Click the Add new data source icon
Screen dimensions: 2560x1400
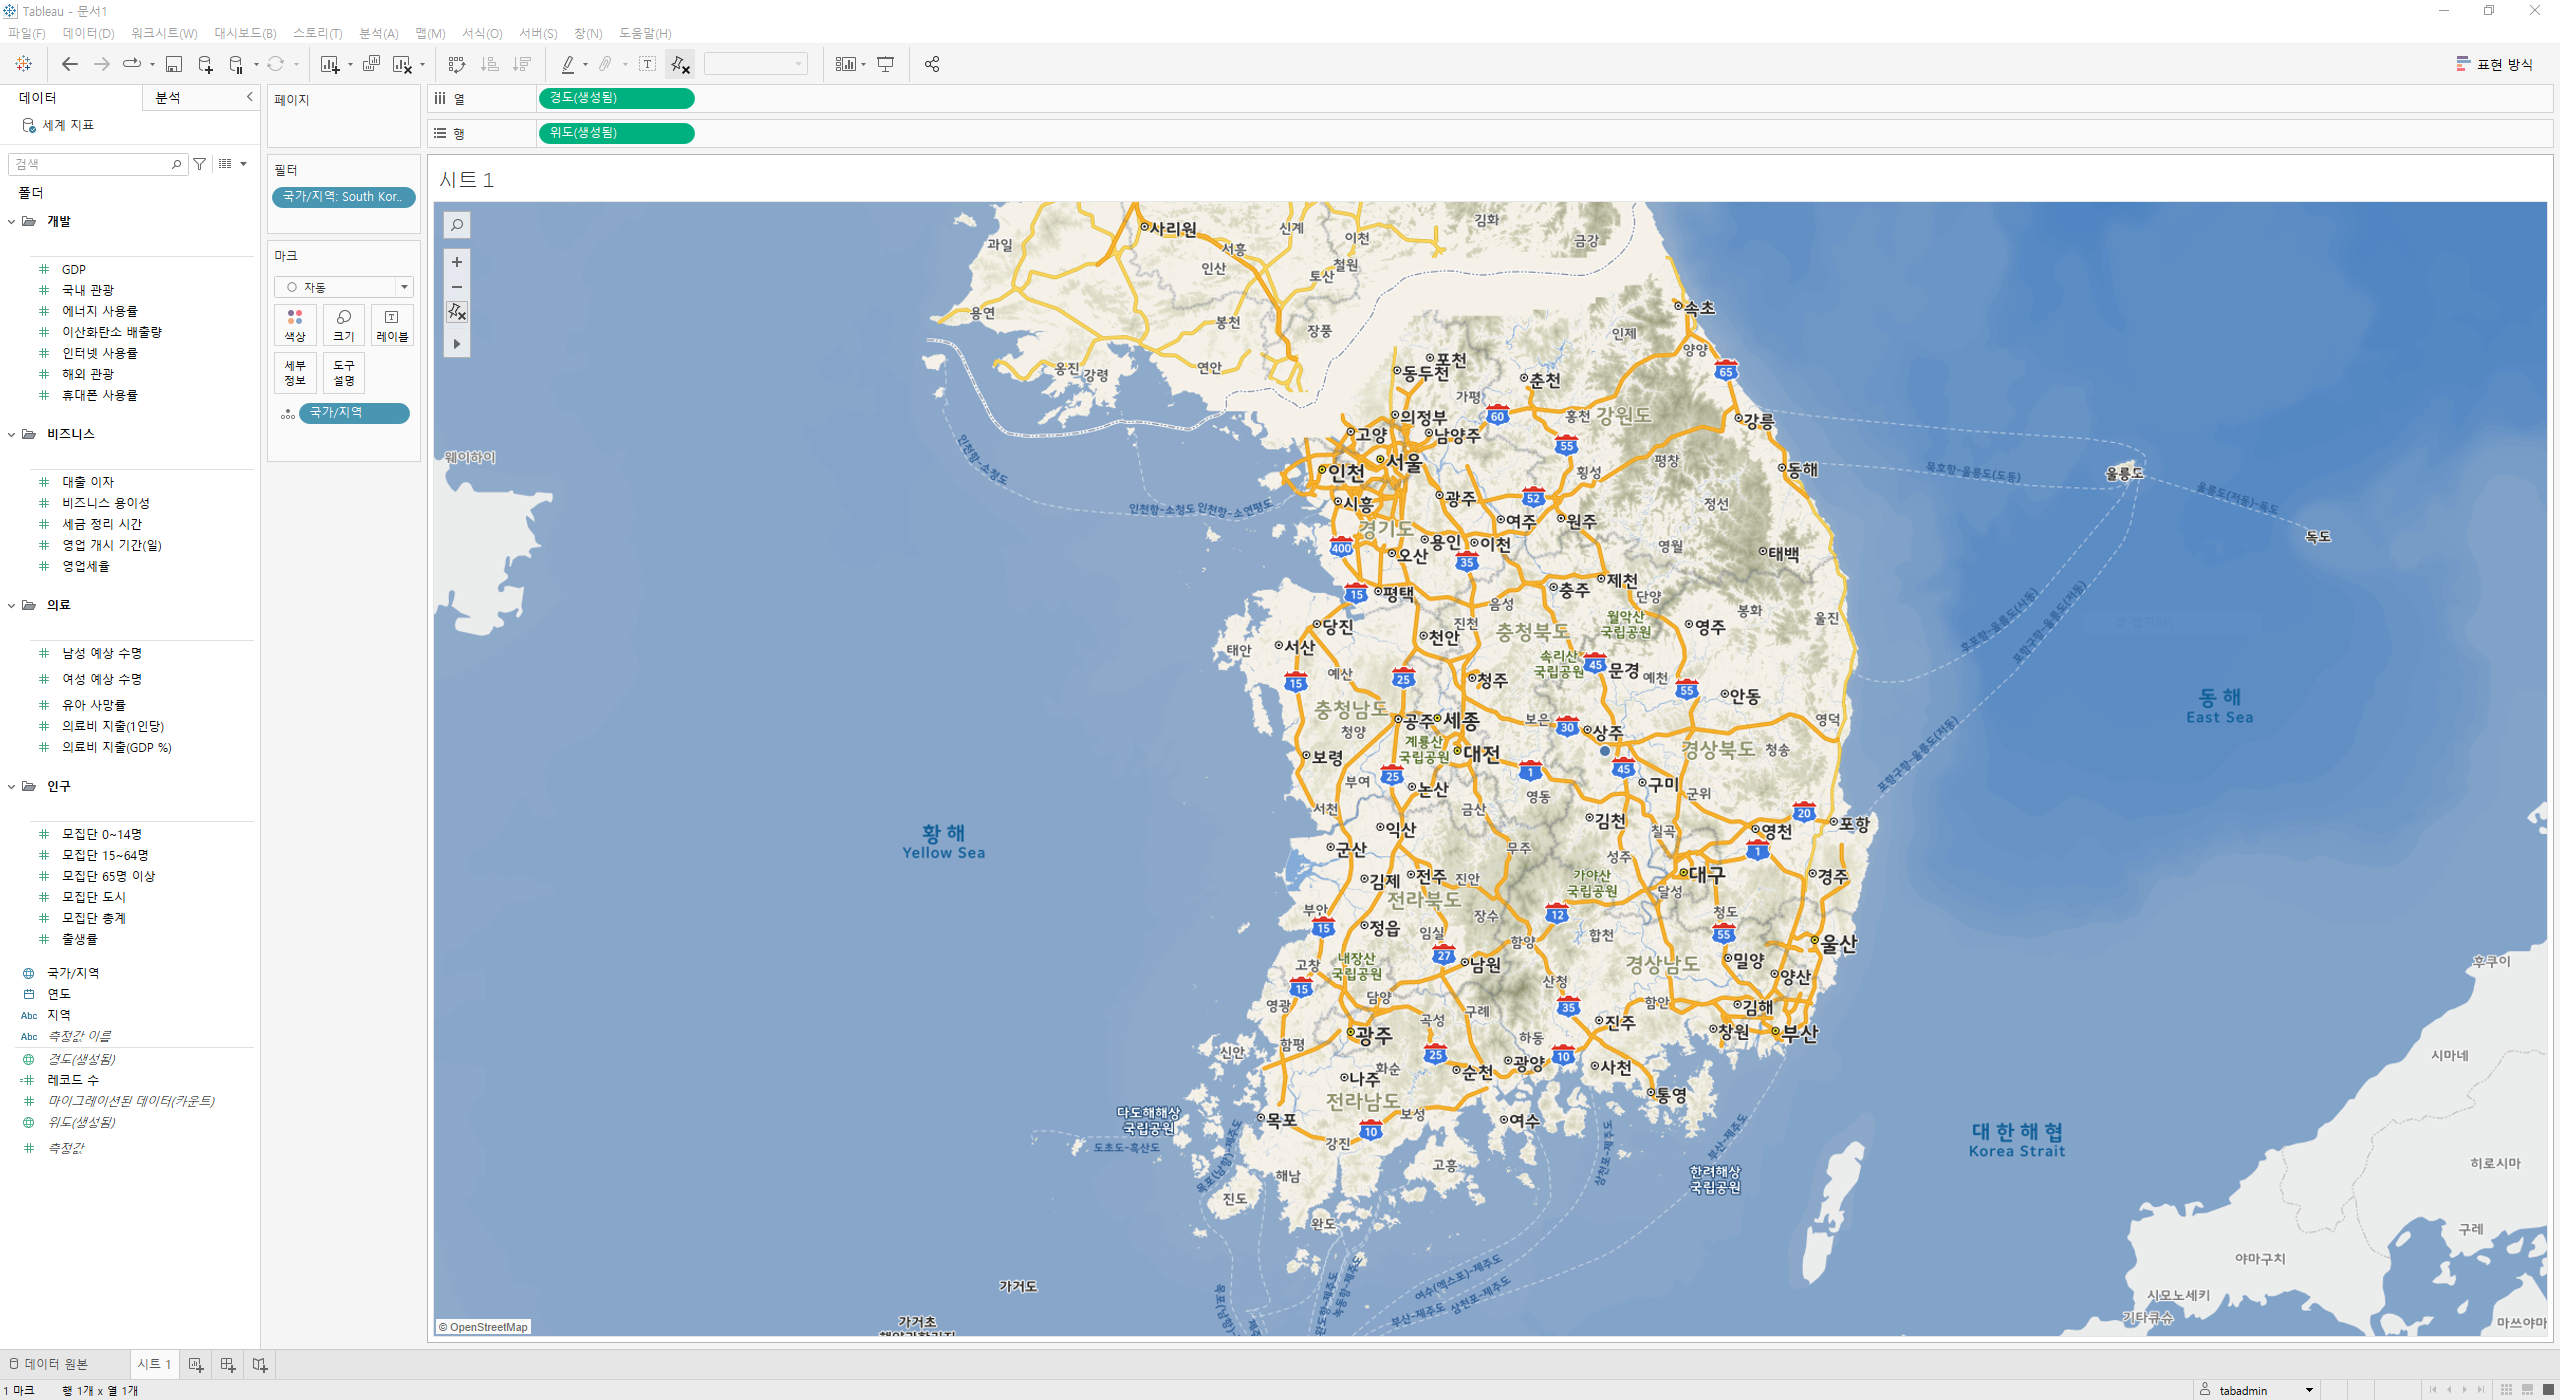(x=205, y=65)
